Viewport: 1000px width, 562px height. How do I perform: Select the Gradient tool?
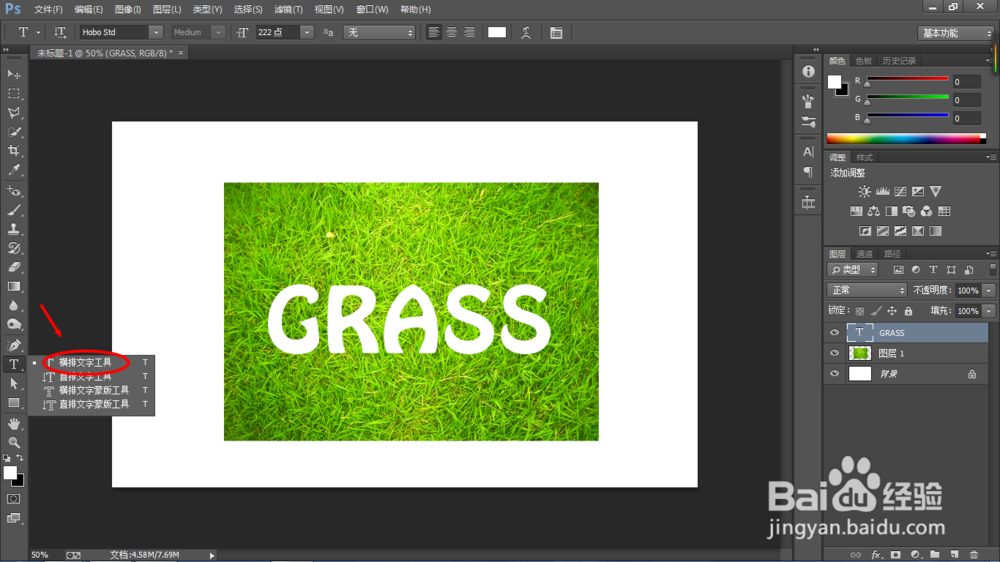13,286
